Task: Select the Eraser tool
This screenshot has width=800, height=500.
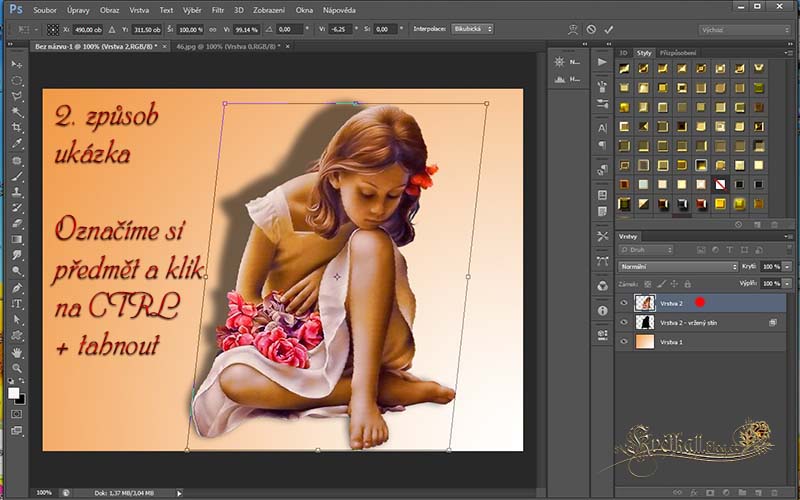Action: 17,223
